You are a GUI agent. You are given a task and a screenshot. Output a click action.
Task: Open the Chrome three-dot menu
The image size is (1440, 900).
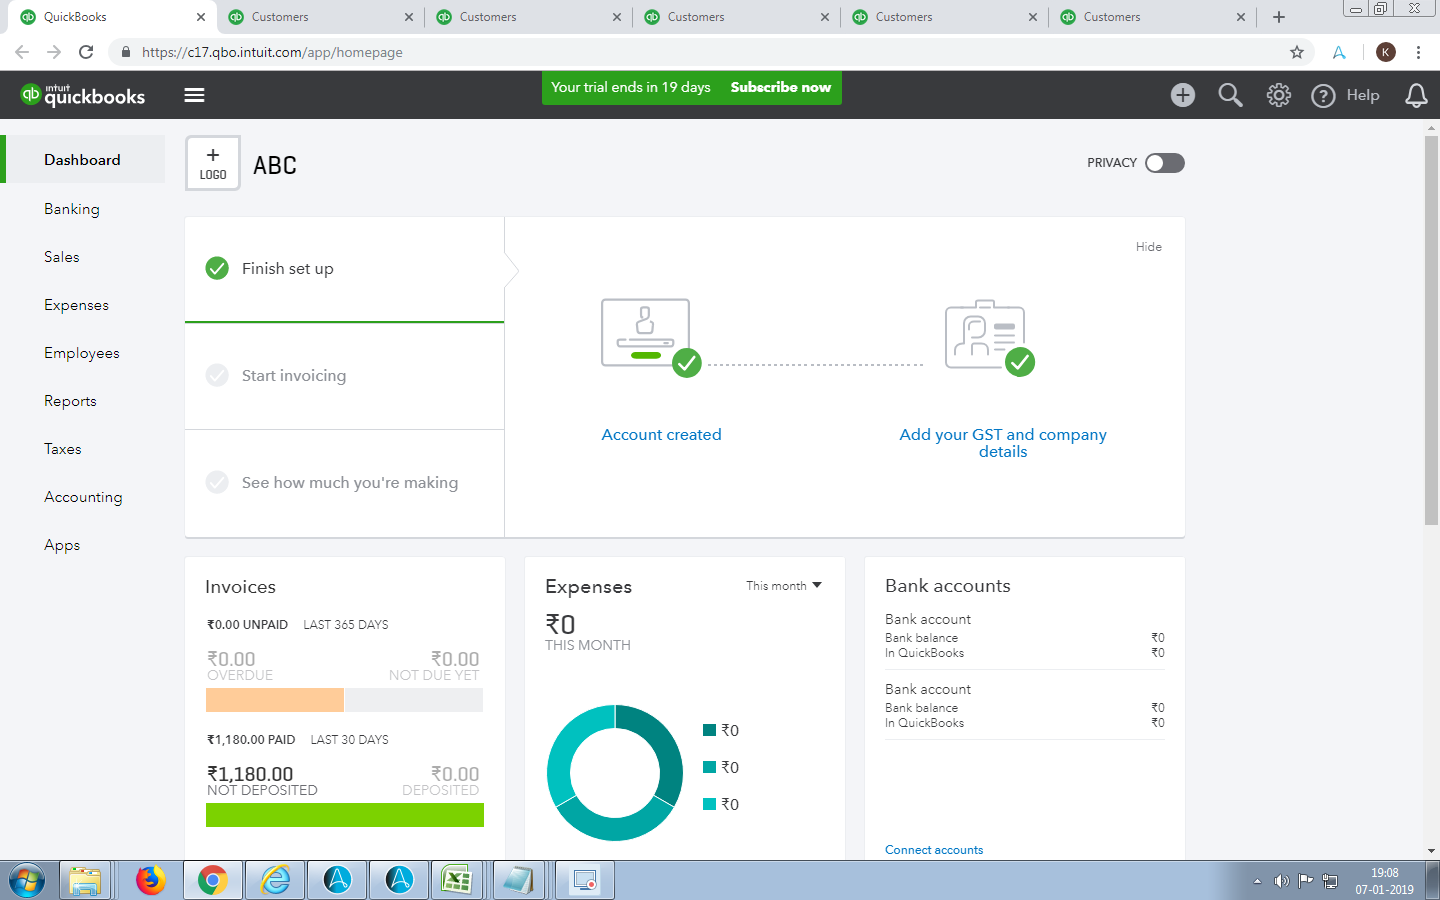1418,52
